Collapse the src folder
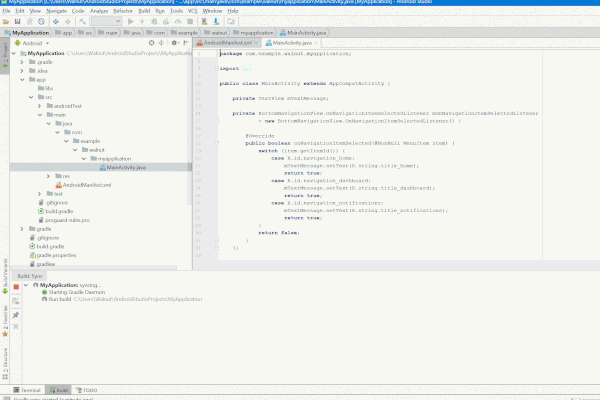The height and width of the screenshot is (400, 600). (x=31, y=97)
